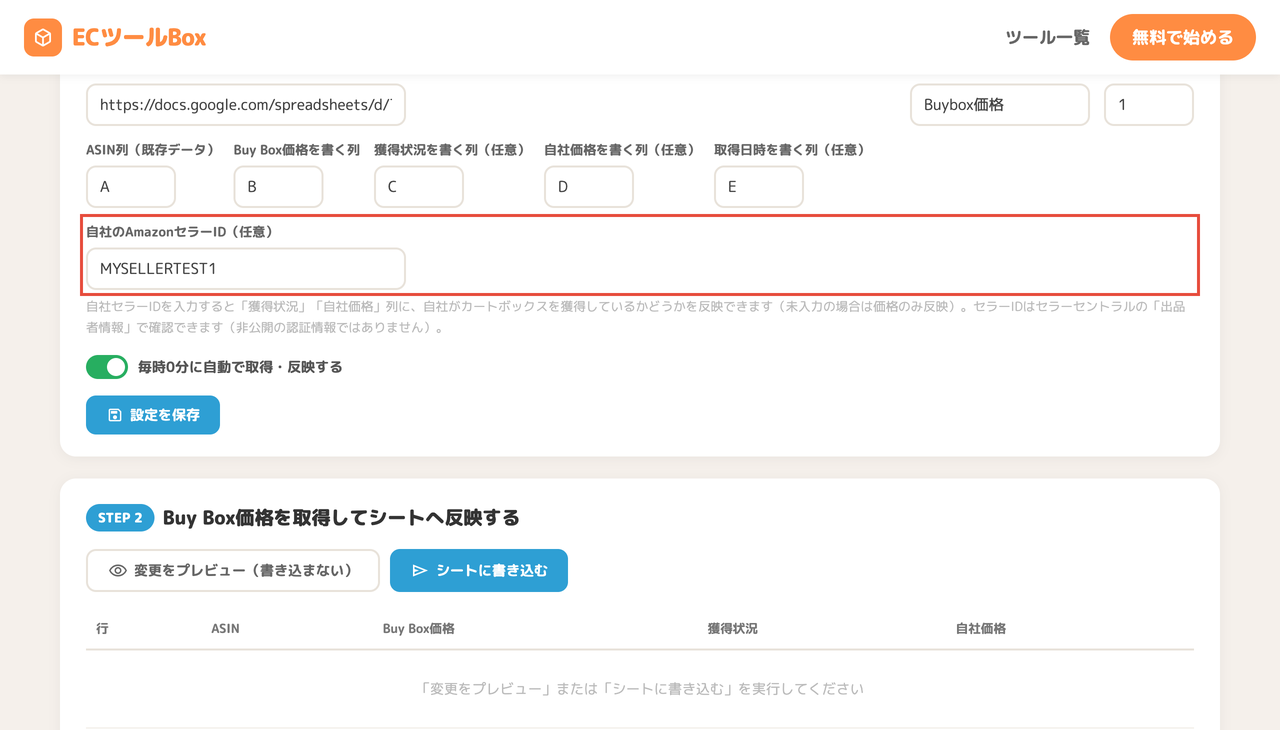Screen dimensions: 1280x730
Task: Open ツール一覧 in the header
Action: point(1047,38)
